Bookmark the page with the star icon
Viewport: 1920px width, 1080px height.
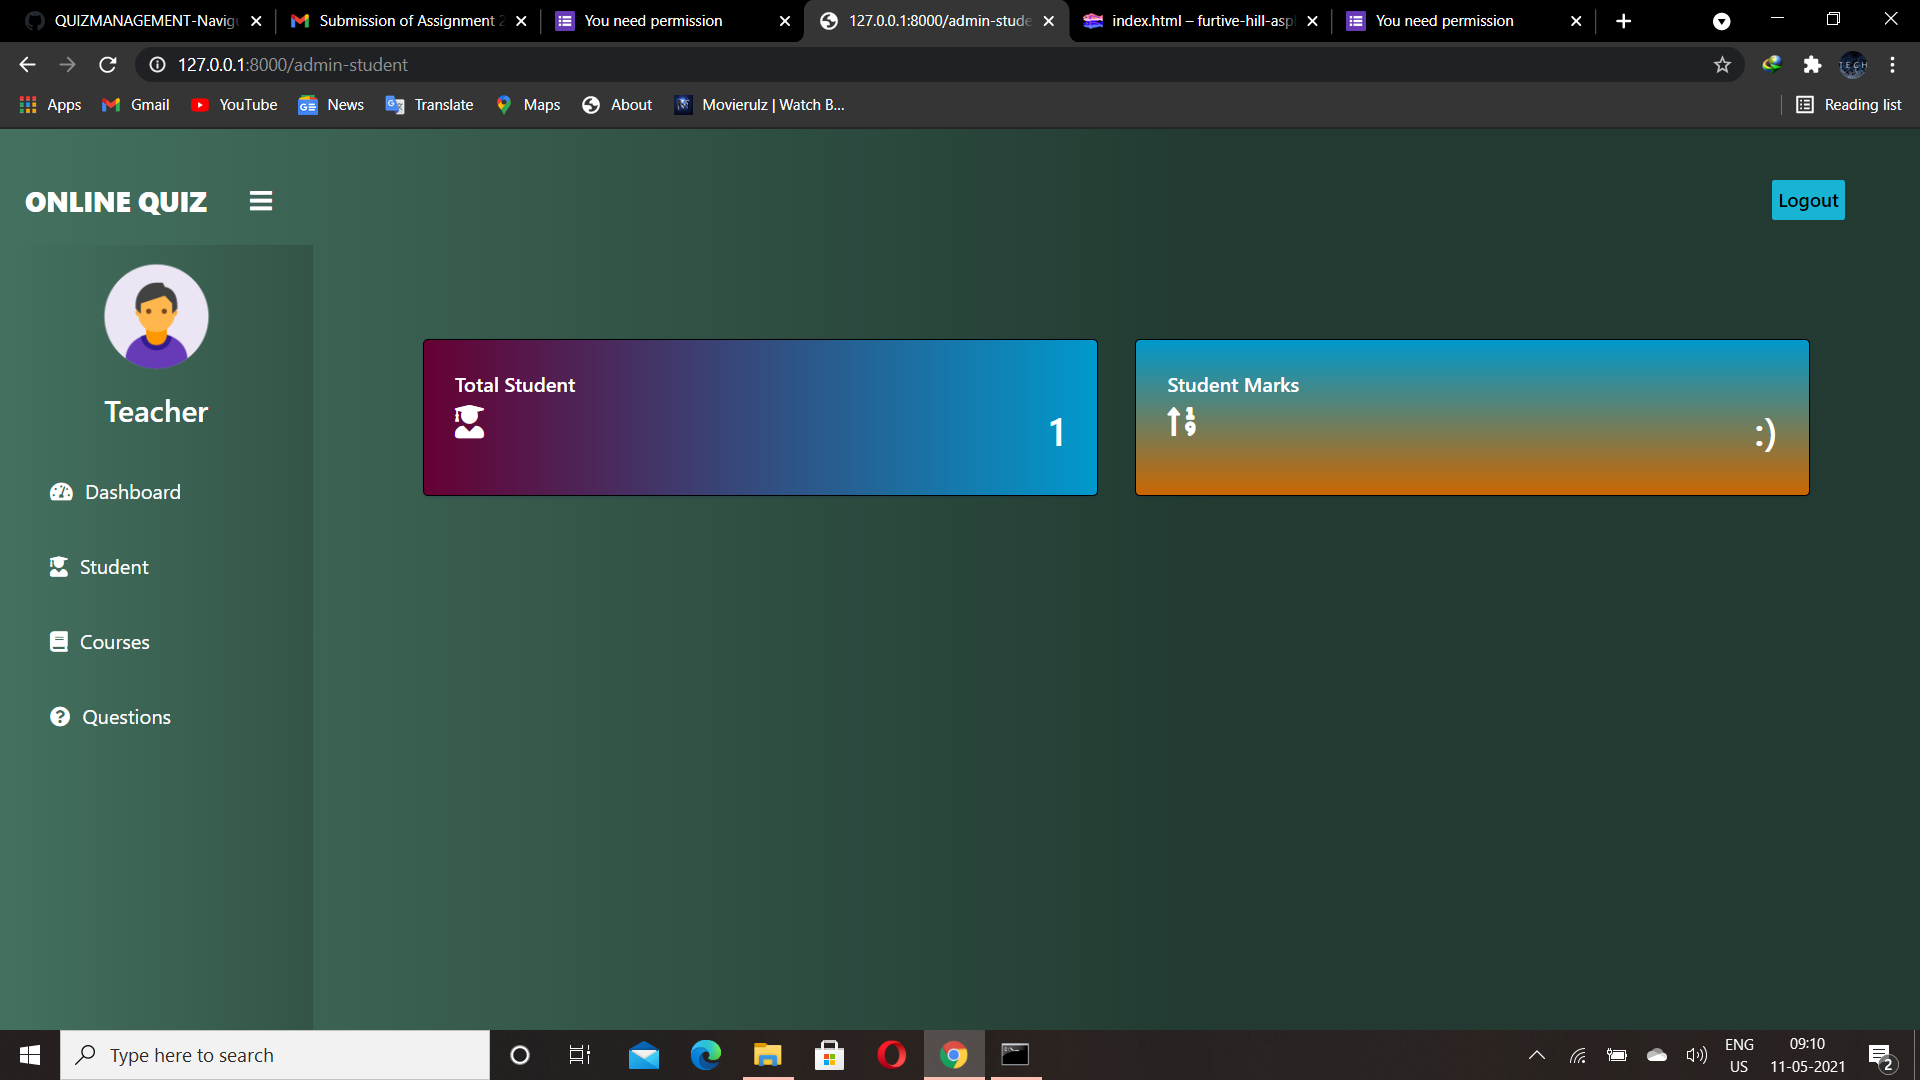point(1723,64)
